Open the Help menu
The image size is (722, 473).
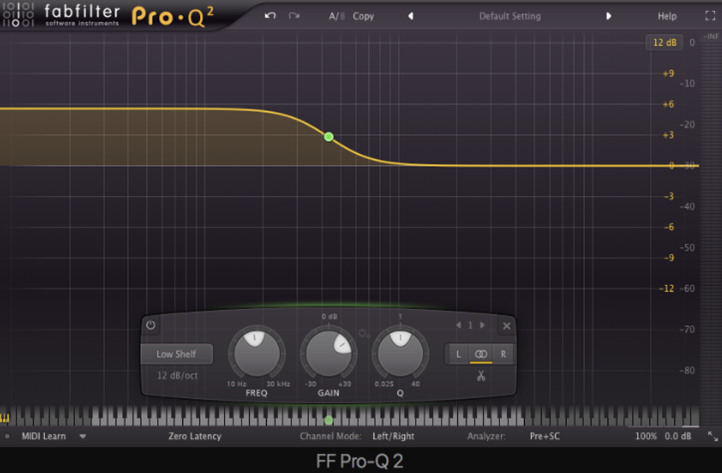666,17
